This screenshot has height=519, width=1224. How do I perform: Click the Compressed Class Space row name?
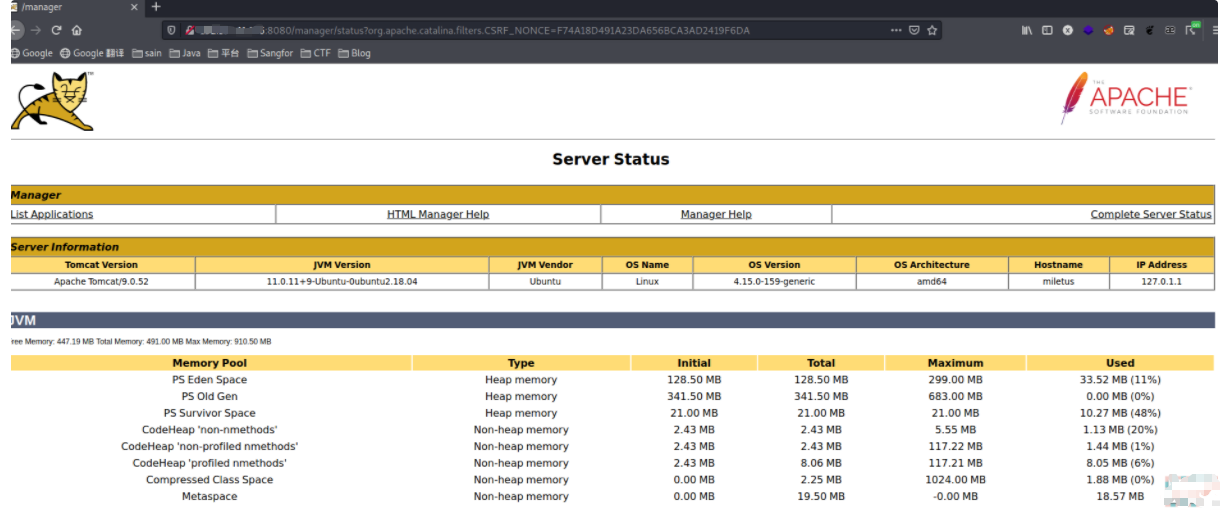[210, 480]
